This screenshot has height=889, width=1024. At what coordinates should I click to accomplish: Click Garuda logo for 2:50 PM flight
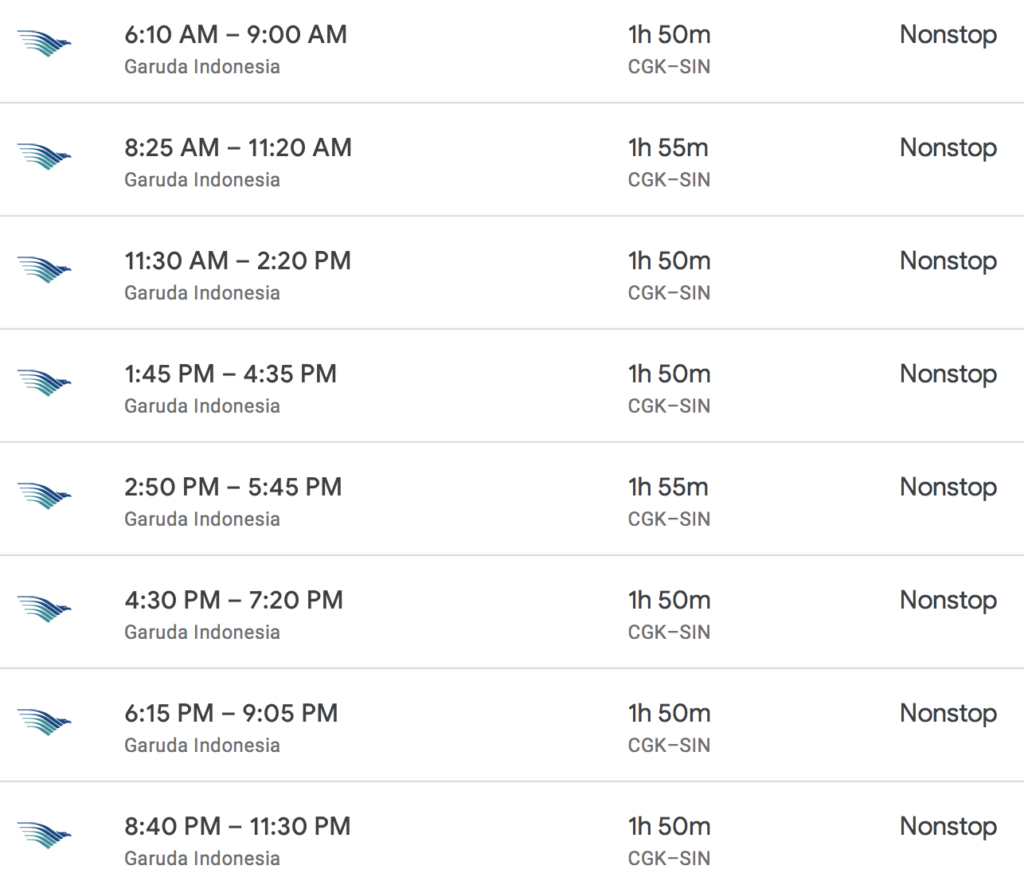point(44,495)
